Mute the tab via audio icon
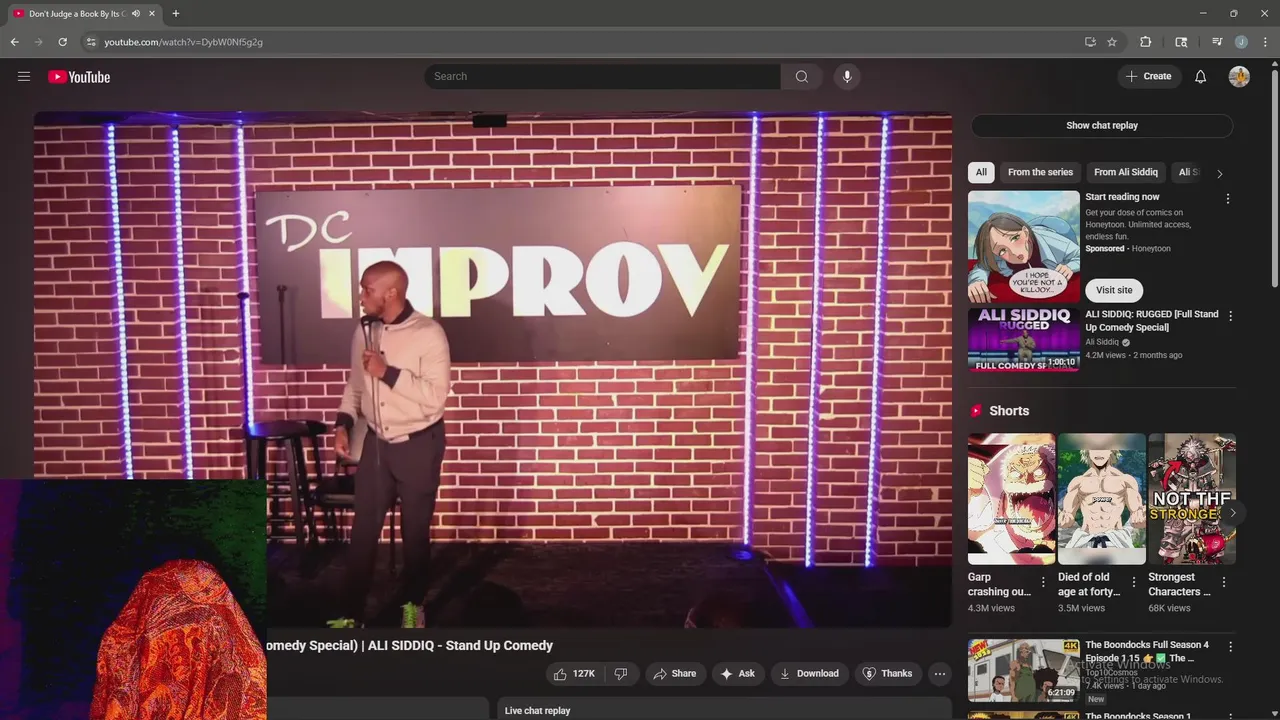This screenshot has height=720, width=1280. 136,14
